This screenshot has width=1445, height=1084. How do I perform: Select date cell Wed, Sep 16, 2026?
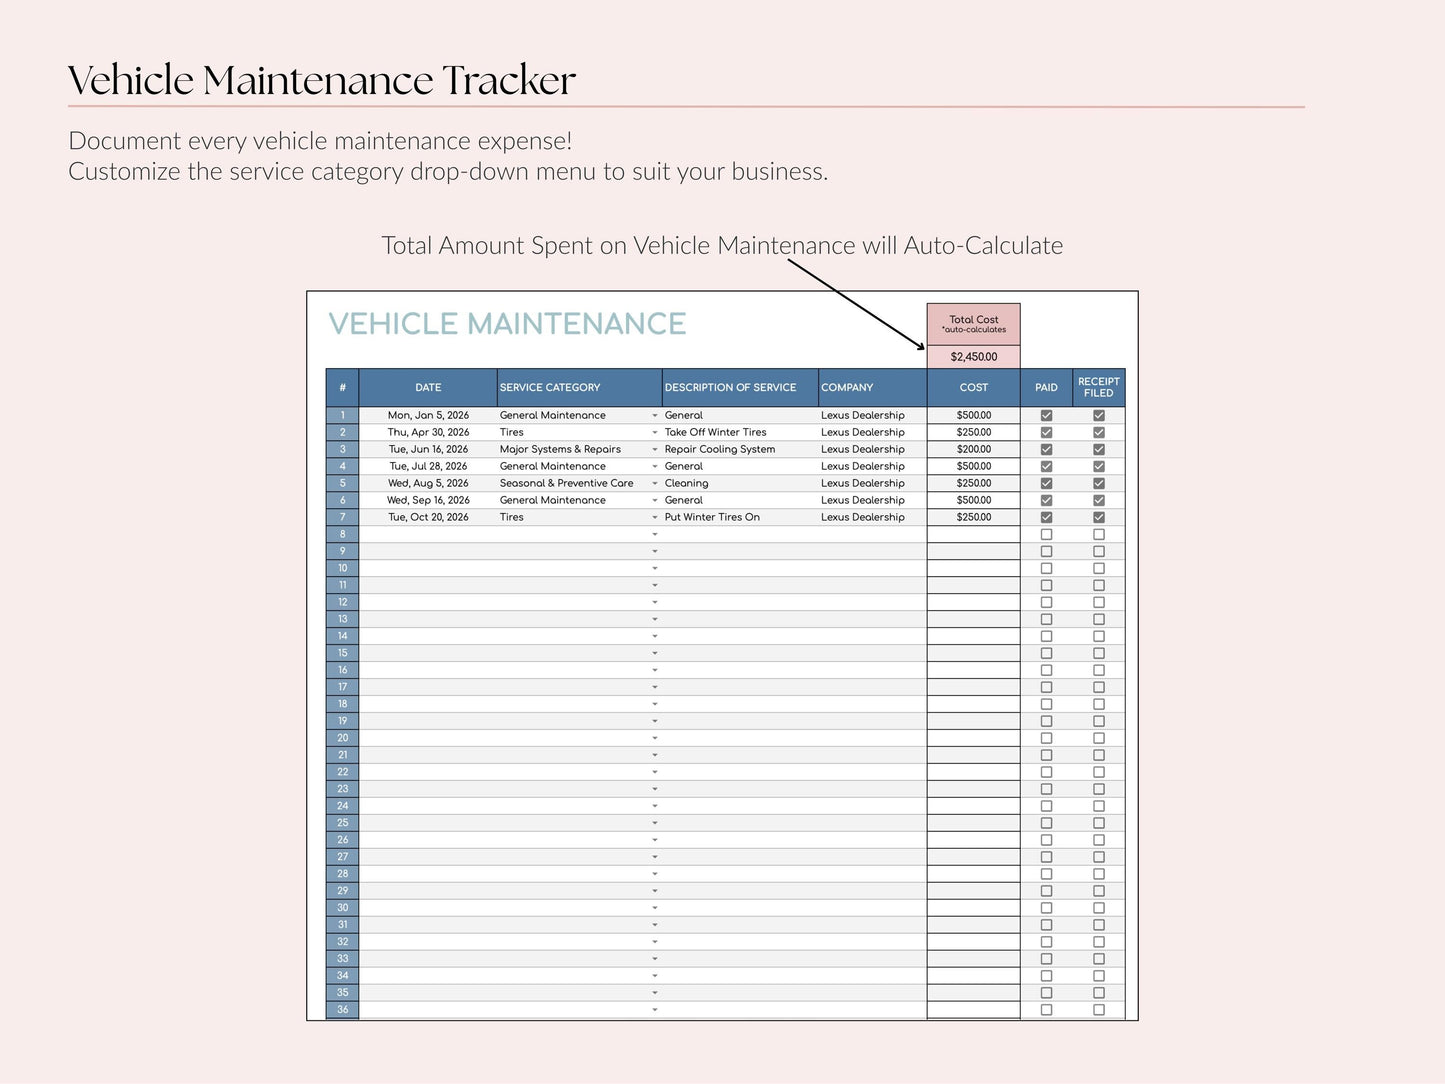(428, 500)
